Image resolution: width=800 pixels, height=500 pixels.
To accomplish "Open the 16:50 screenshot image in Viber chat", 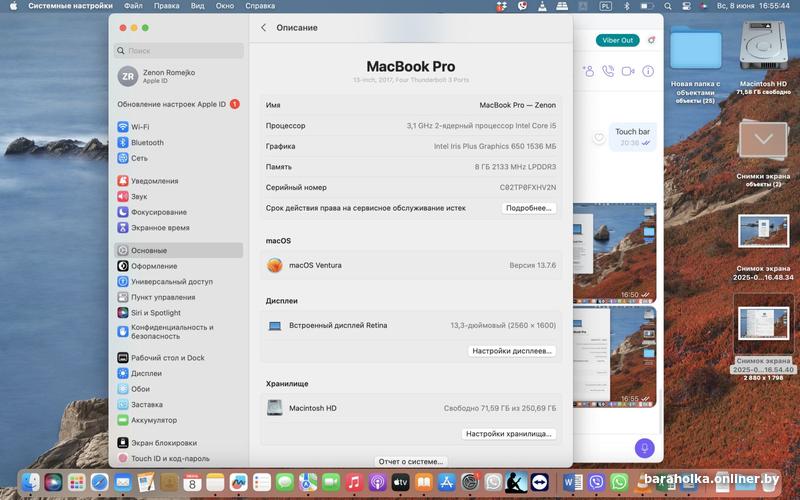I will pos(615,253).
